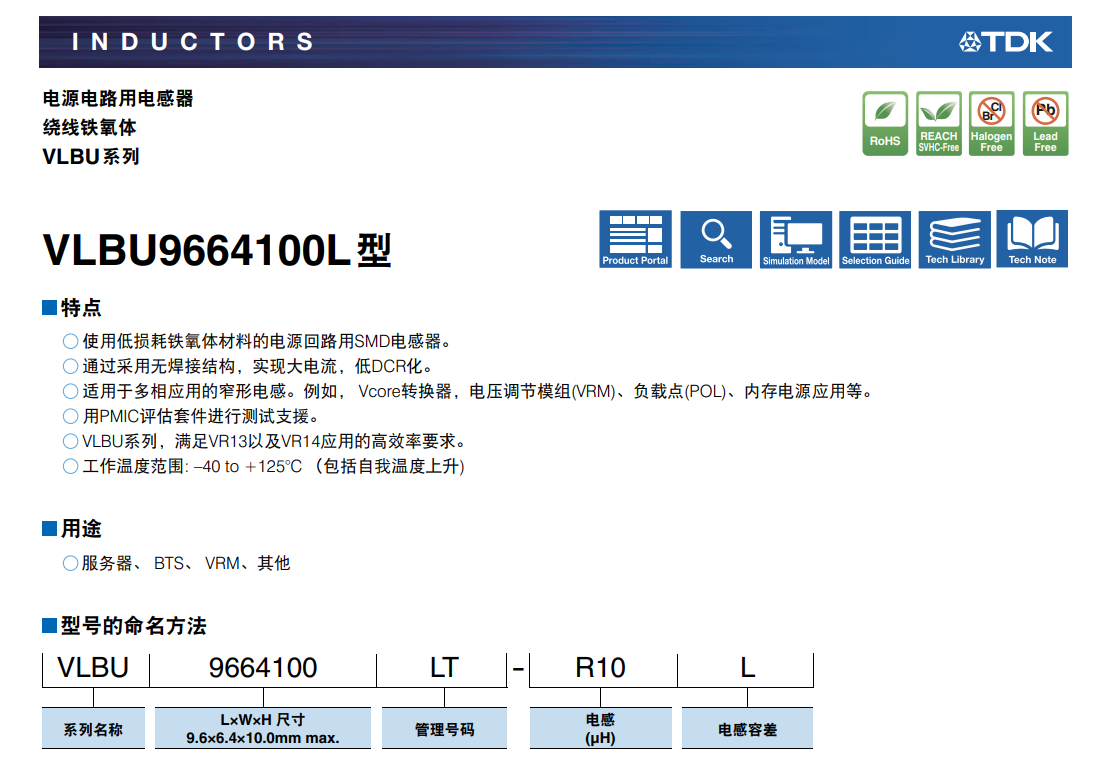Viewport: 1116px width, 765px height.
Task: Click the REACH SVHC-Free badge
Action: (939, 123)
